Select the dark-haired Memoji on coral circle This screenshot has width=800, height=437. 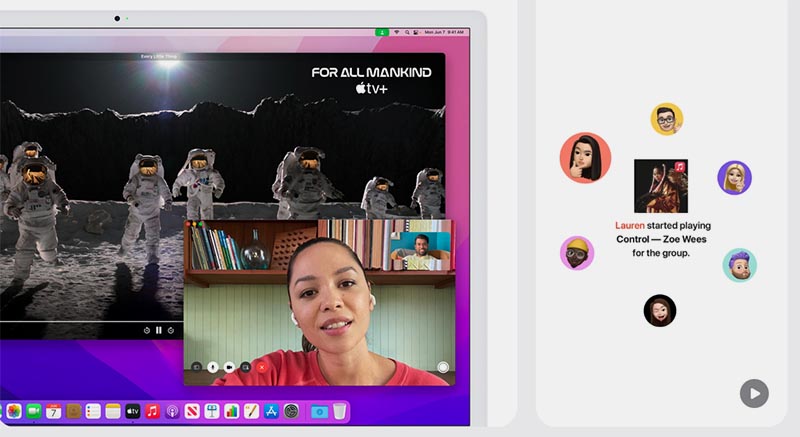(585, 158)
